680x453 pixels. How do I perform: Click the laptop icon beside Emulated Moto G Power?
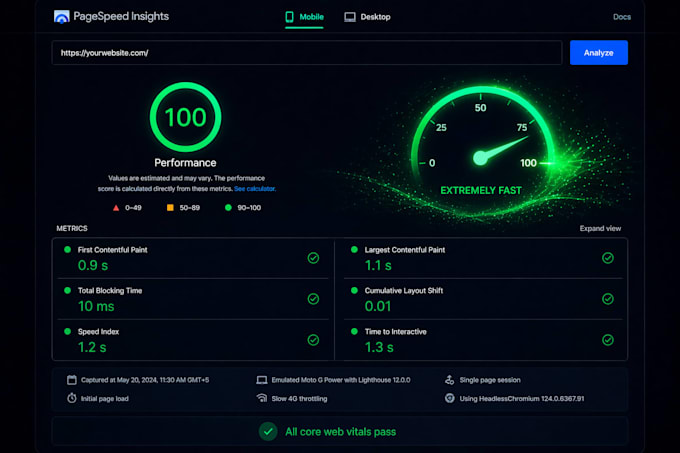click(262, 380)
